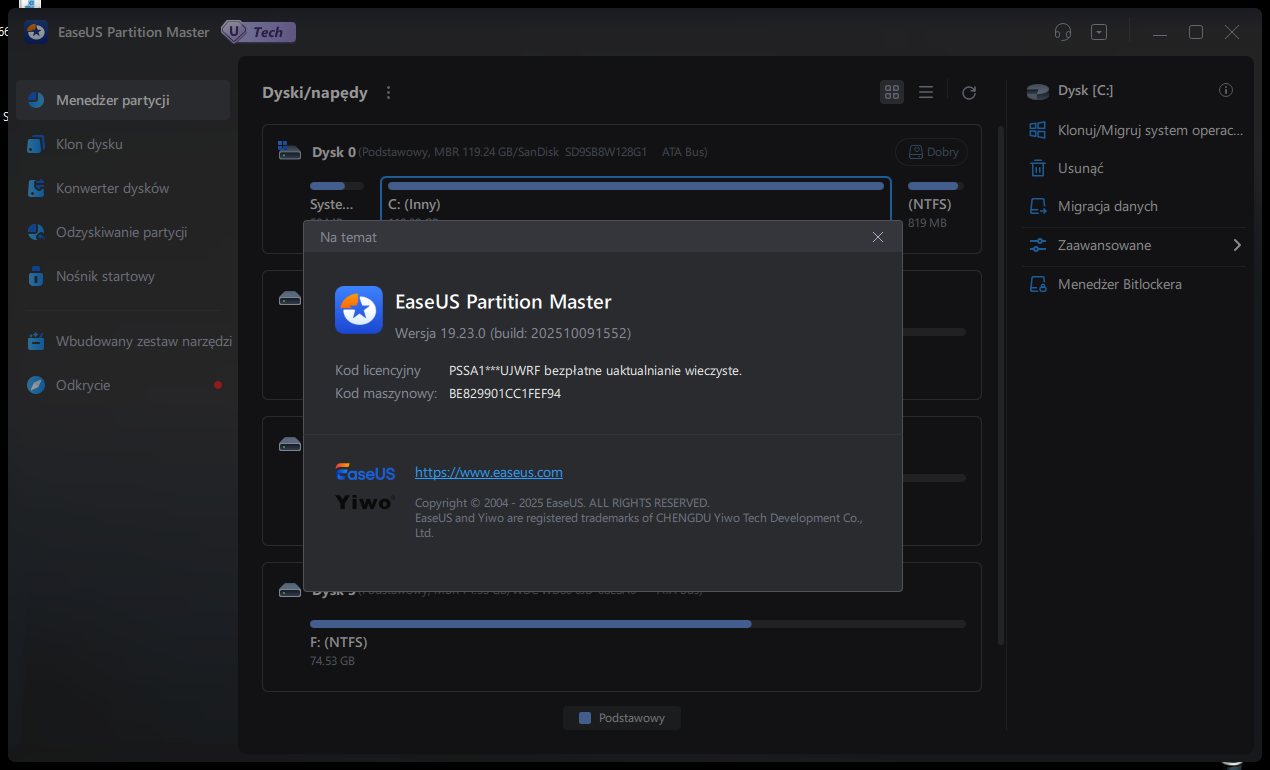Click the machine code BE829901CC1FEF94

(505, 394)
